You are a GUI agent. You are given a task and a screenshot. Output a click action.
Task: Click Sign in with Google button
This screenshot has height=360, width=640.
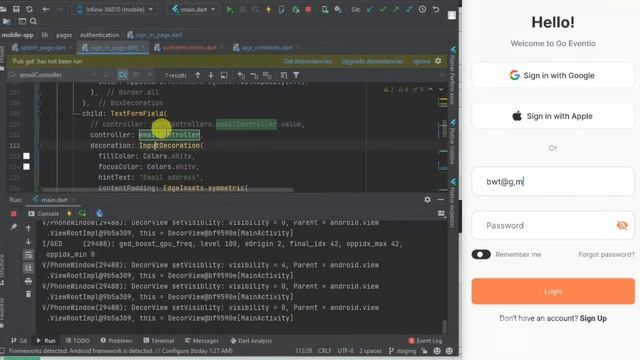pyautogui.click(x=553, y=75)
